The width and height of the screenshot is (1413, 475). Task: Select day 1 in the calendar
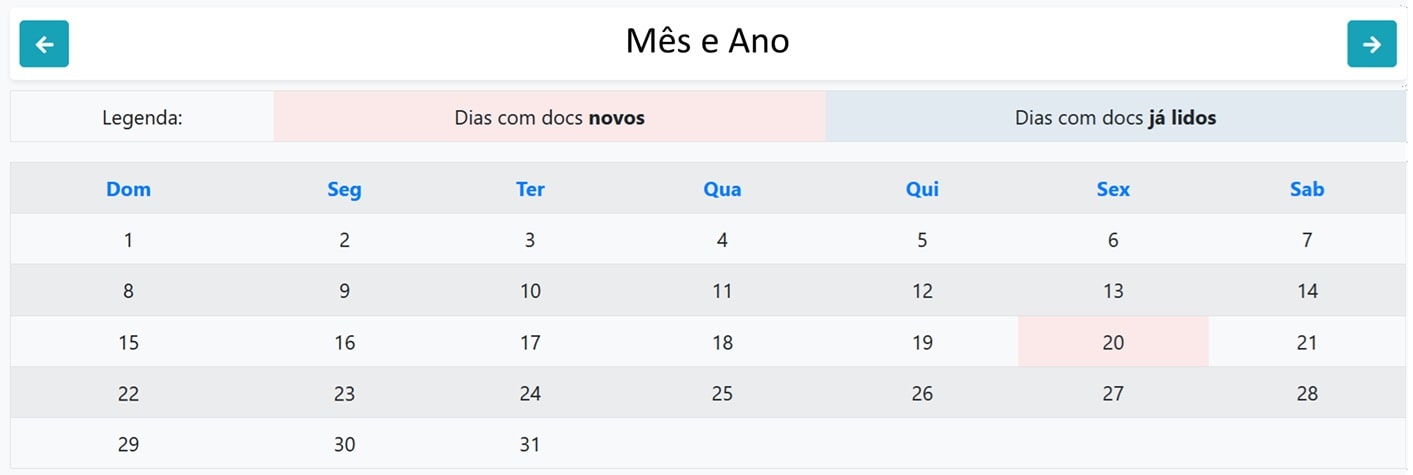[x=128, y=240]
